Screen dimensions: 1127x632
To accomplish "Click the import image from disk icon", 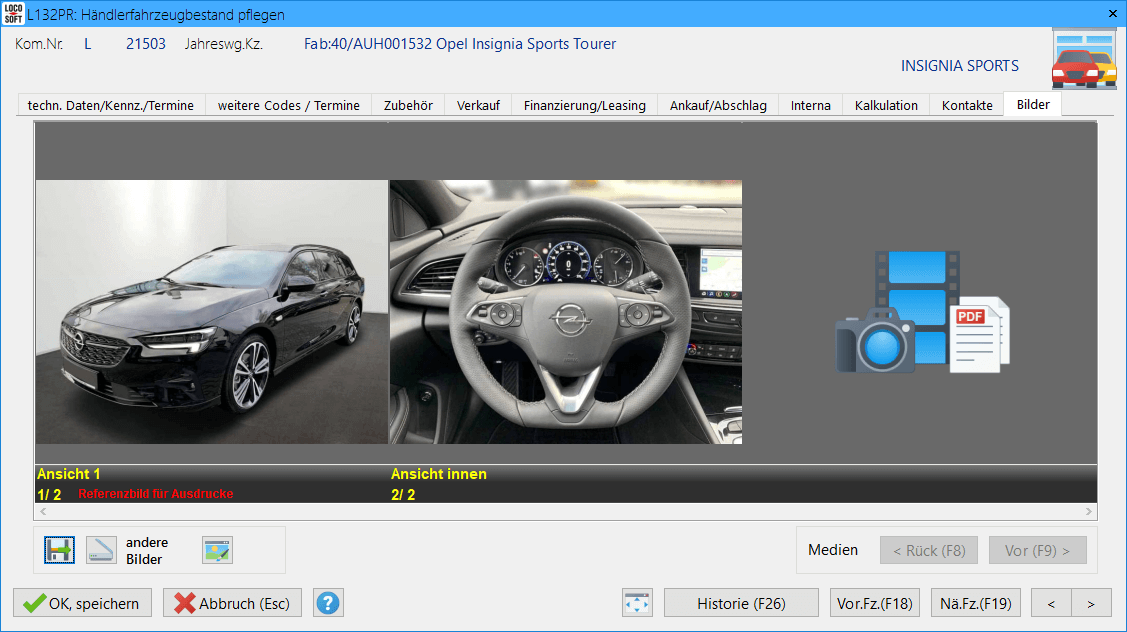I will pos(59,550).
